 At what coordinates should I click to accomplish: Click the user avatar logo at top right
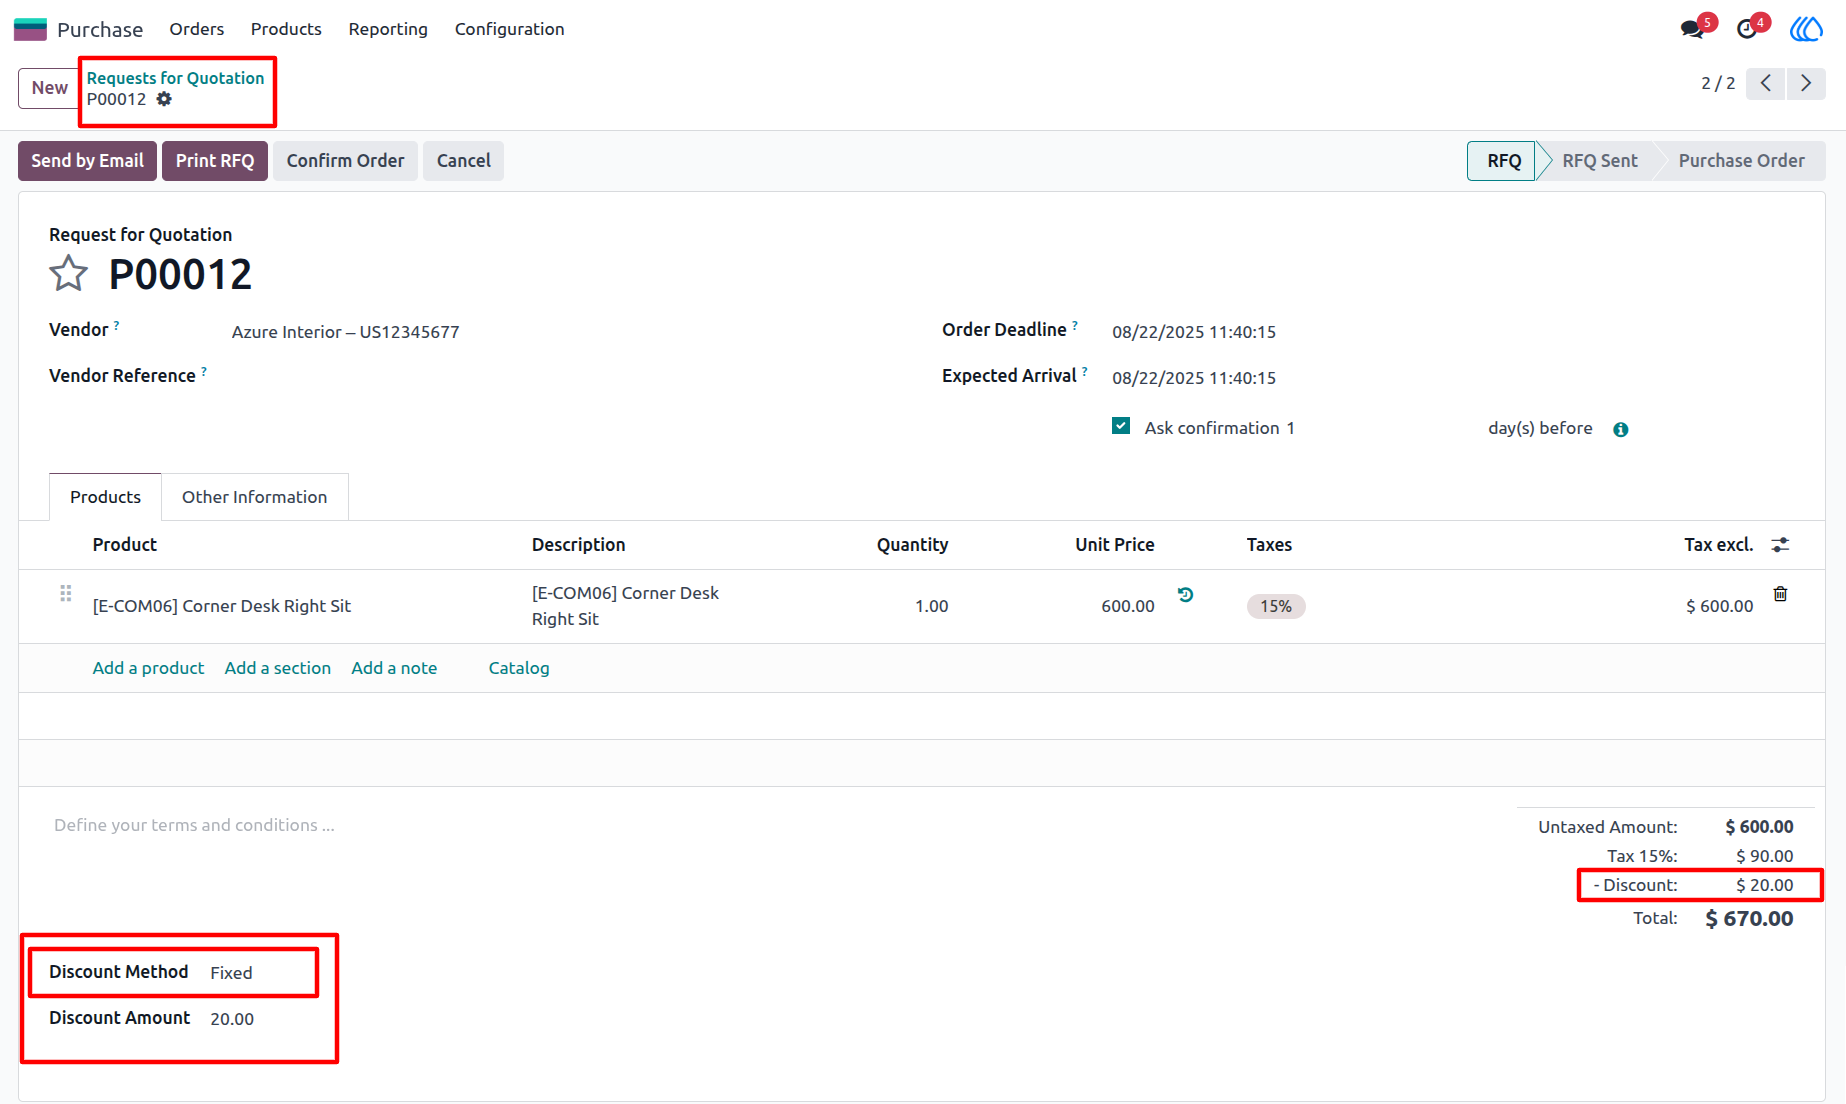click(1806, 29)
